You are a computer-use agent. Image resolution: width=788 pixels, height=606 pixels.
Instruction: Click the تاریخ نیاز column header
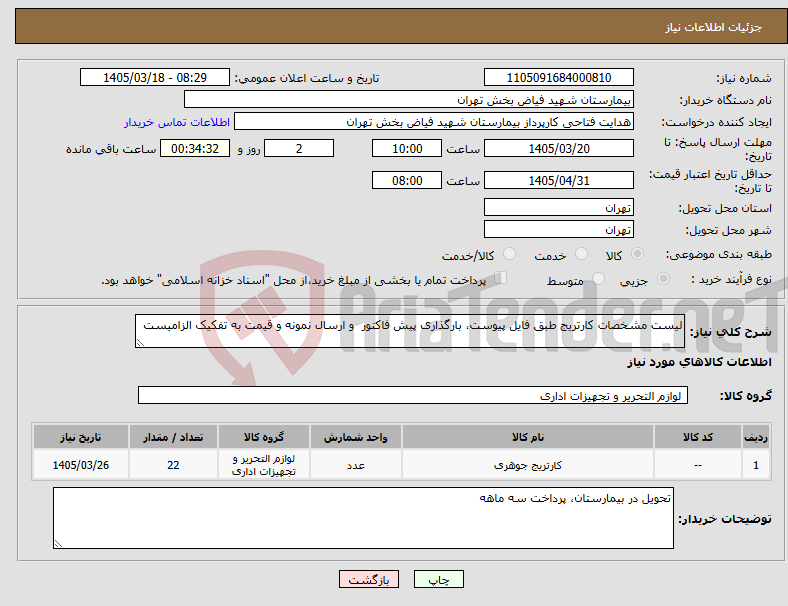81,437
